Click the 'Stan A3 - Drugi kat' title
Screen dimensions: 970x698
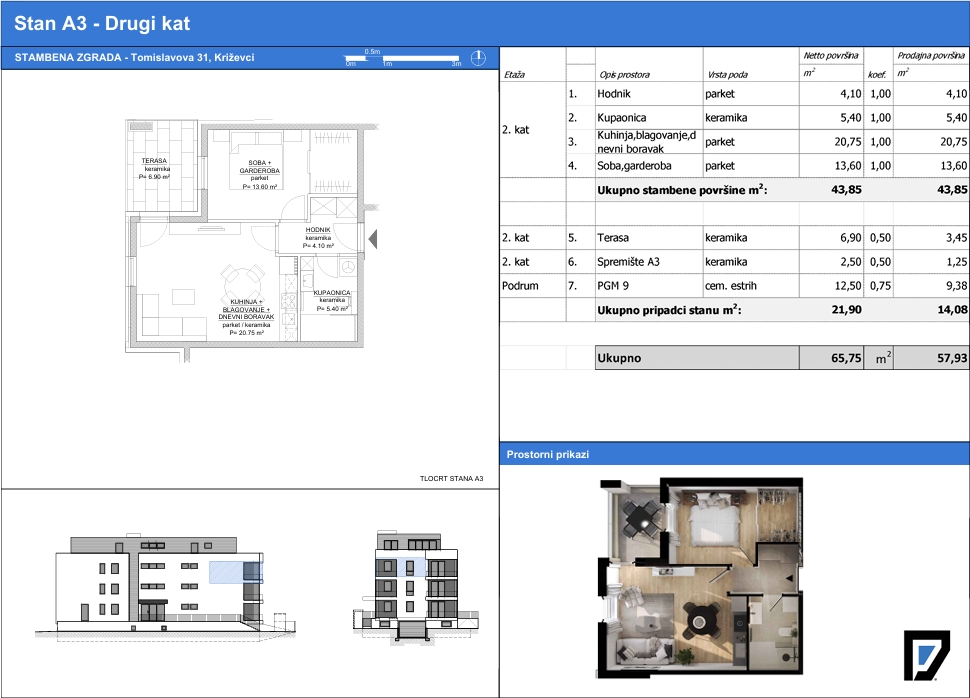pyautogui.click(x=102, y=24)
